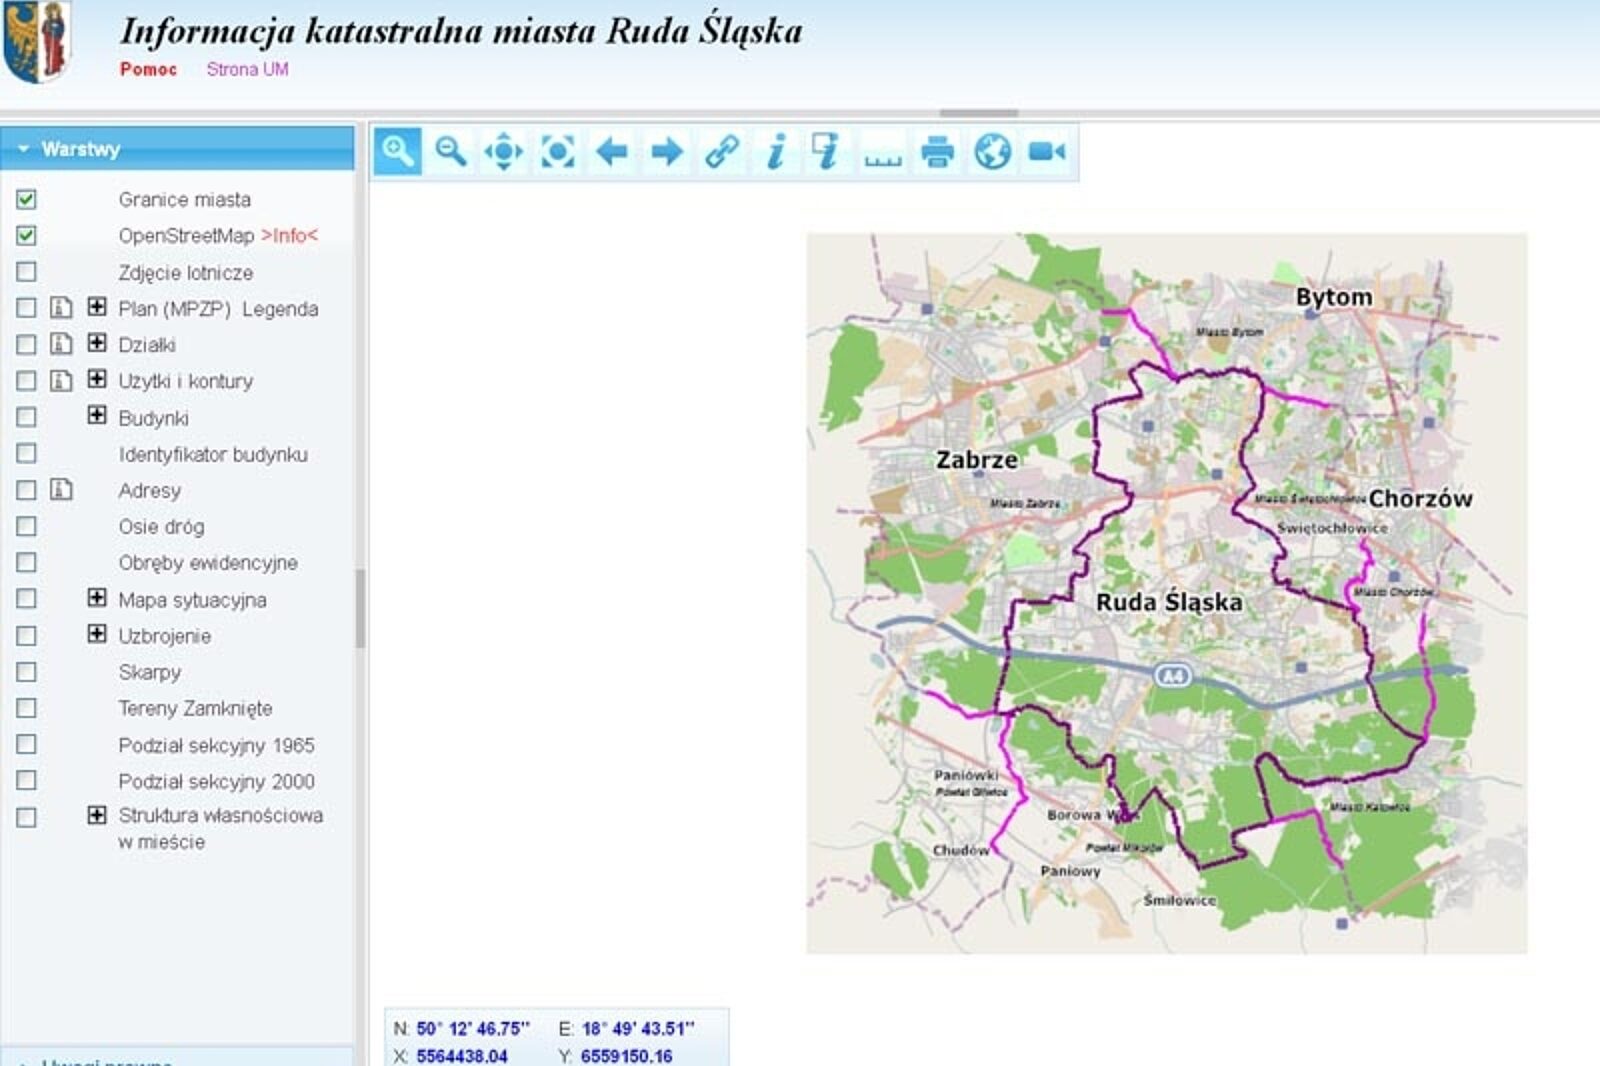Open the Pomoc help link
Image resolution: width=1600 pixels, height=1066 pixels.
(x=148, y=69)
